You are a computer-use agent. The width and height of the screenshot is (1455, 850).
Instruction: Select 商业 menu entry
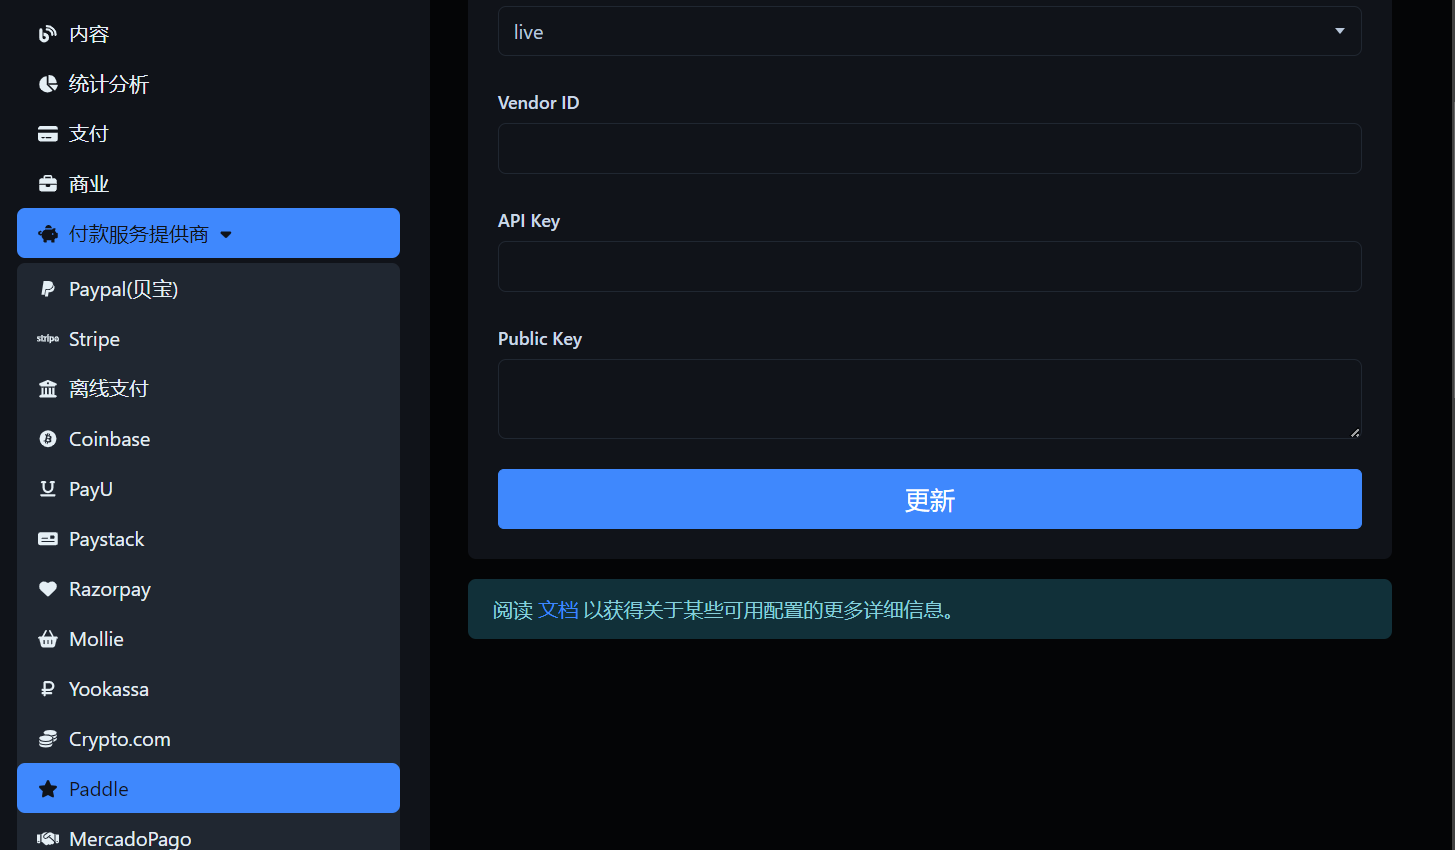click(208, 184)
